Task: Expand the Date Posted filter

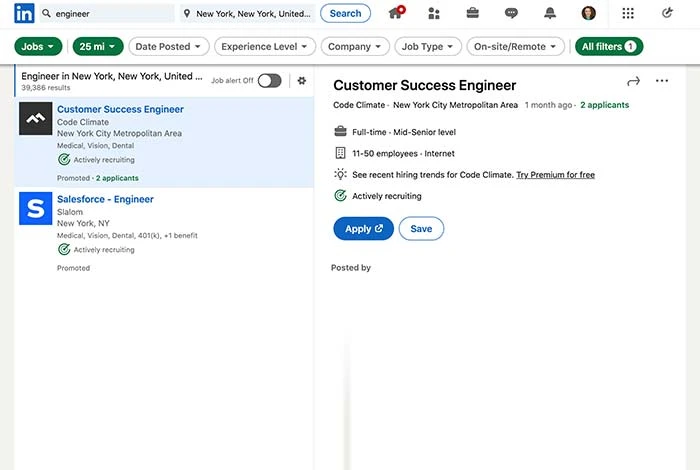Action: click(169, 46)
